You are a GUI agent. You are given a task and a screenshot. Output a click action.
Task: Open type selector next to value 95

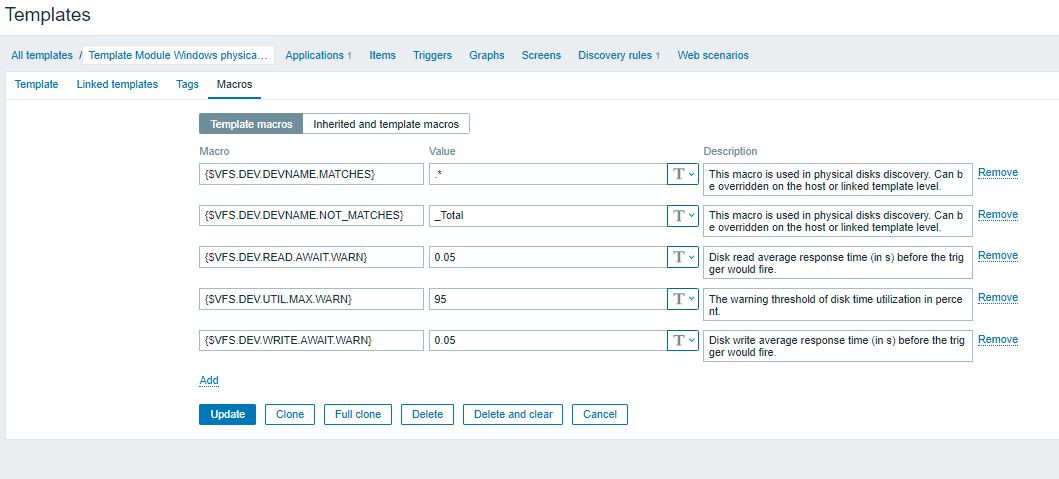[683, 299]
